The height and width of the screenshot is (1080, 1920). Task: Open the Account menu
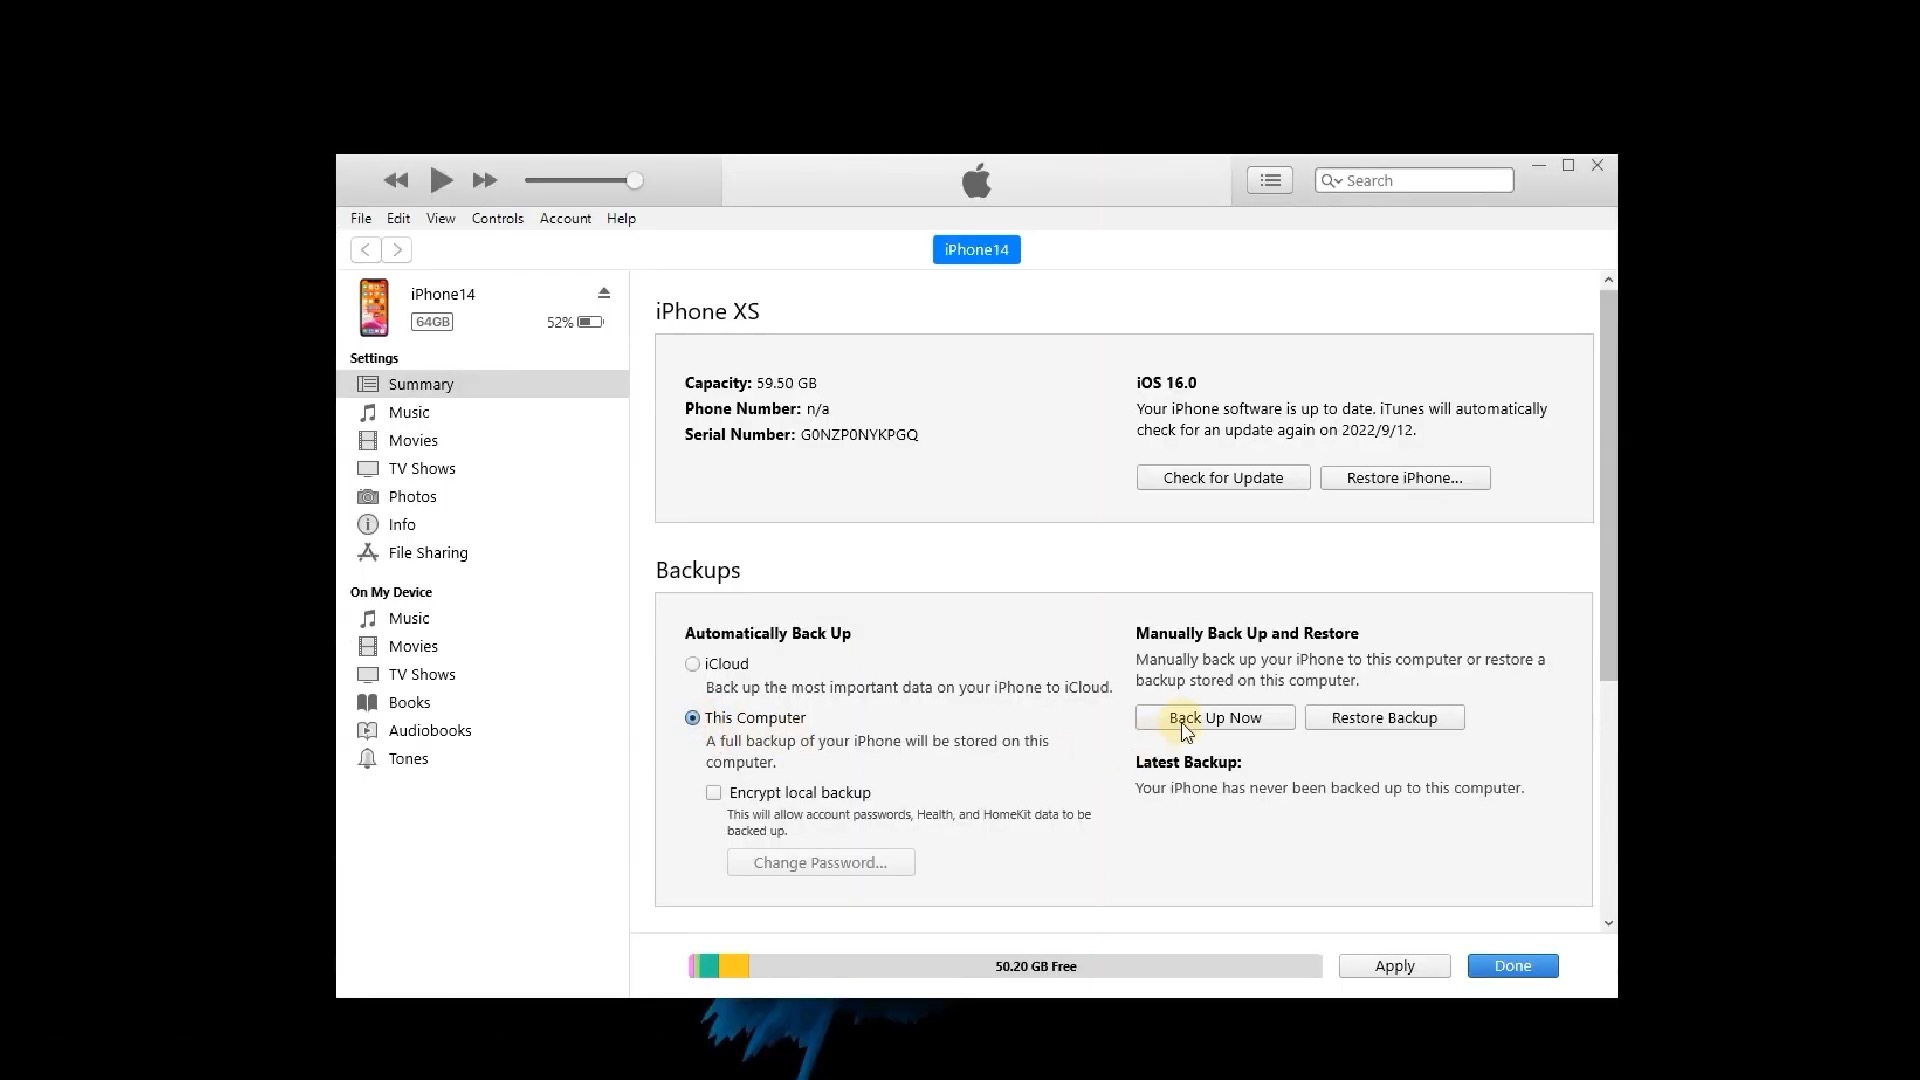pyautogui.click(x=565, y=218)
